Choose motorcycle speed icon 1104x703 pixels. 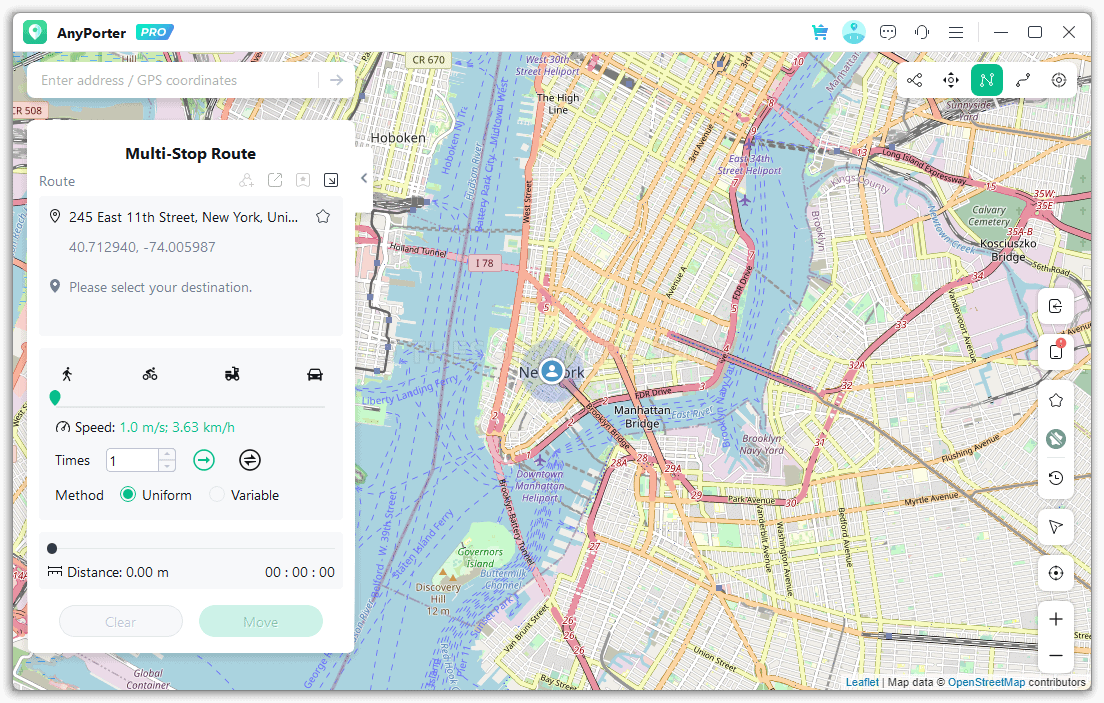232,374
